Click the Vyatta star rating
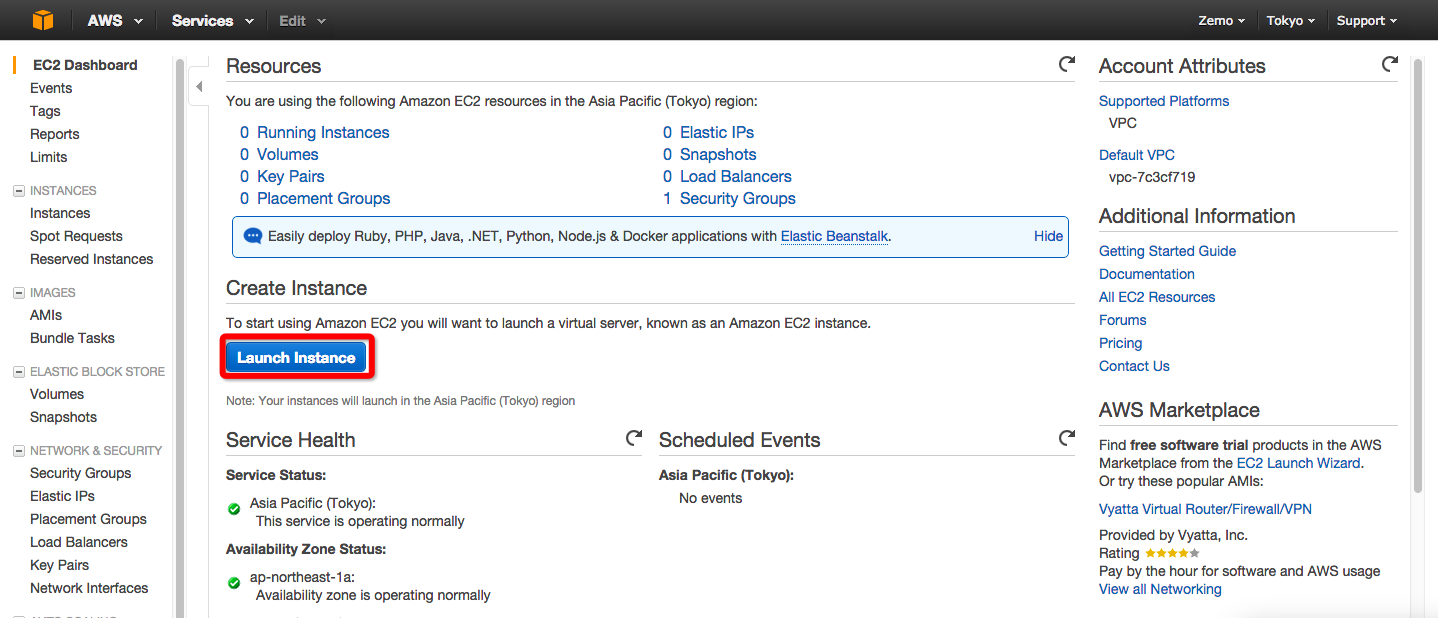This screenshot has height=618, width=1438. point(1172,553)
